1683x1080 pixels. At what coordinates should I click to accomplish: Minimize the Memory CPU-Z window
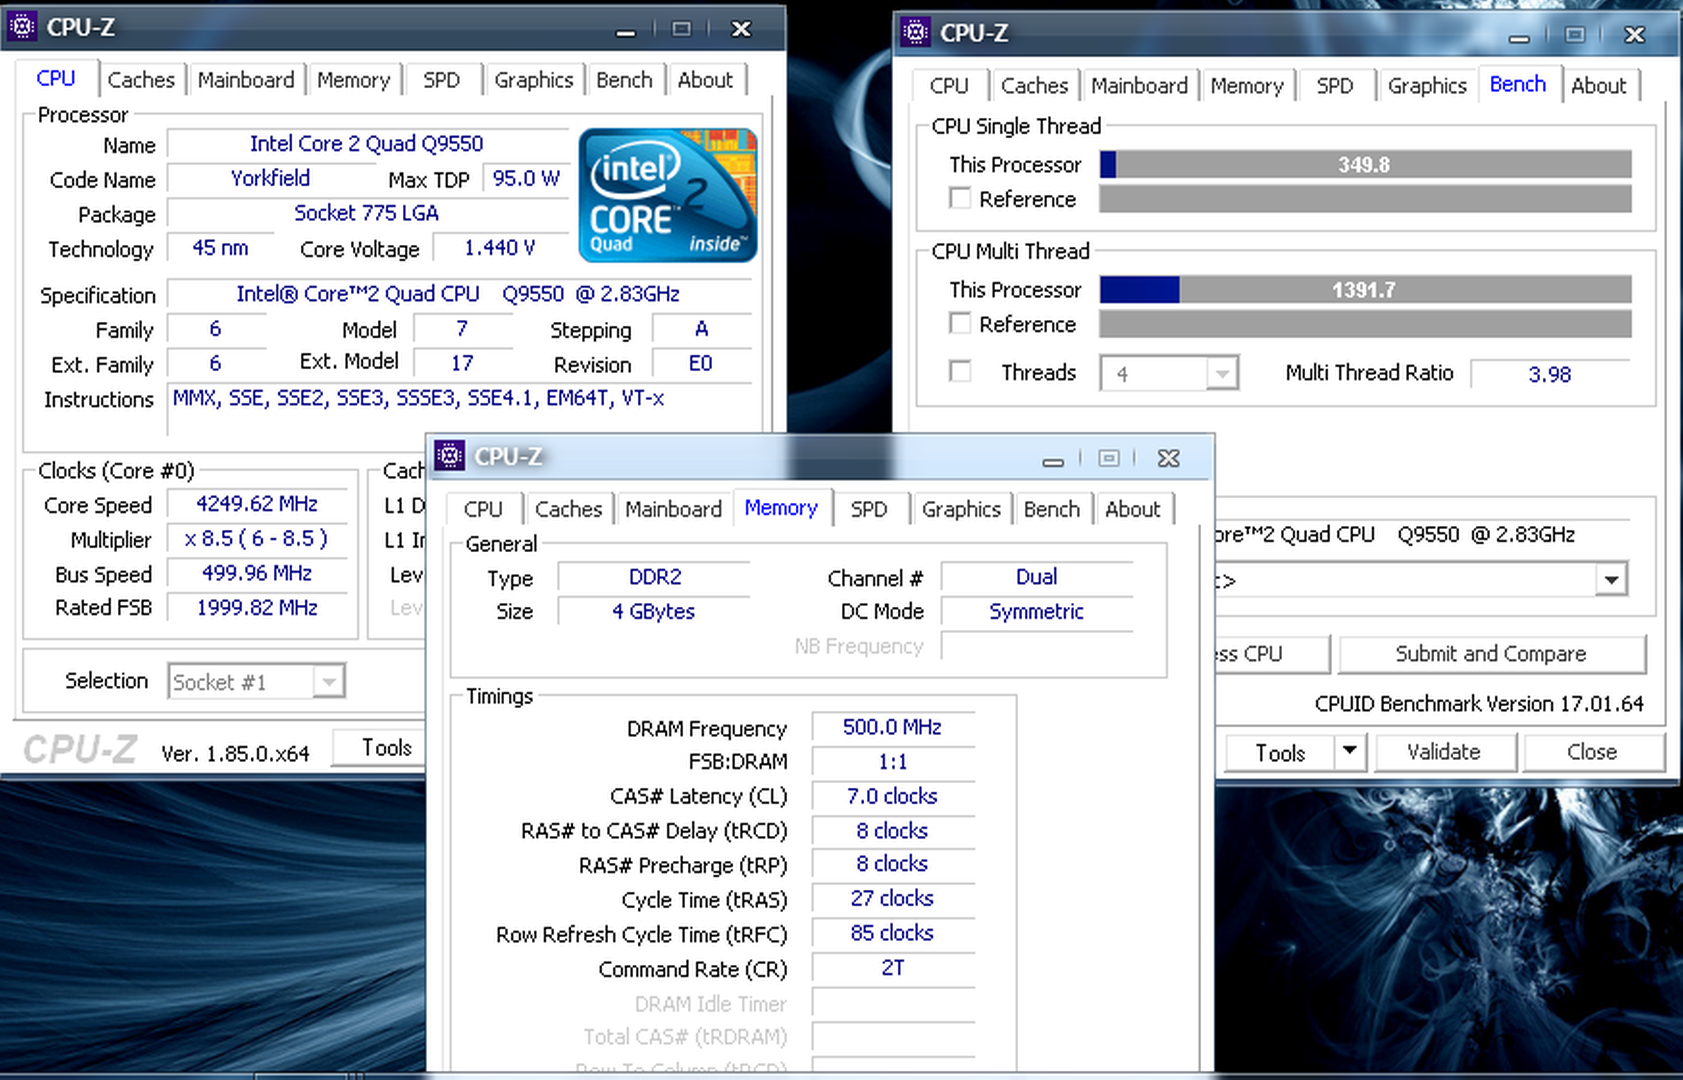click(1052, 459)
